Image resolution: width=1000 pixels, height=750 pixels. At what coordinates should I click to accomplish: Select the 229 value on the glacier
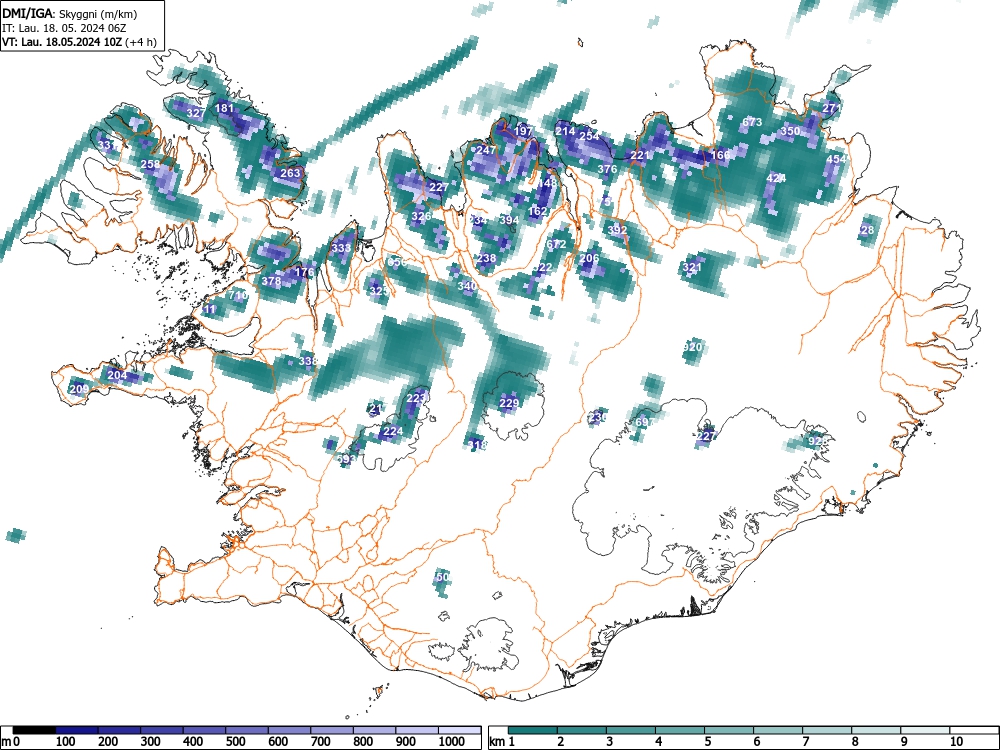coord(509,403)
